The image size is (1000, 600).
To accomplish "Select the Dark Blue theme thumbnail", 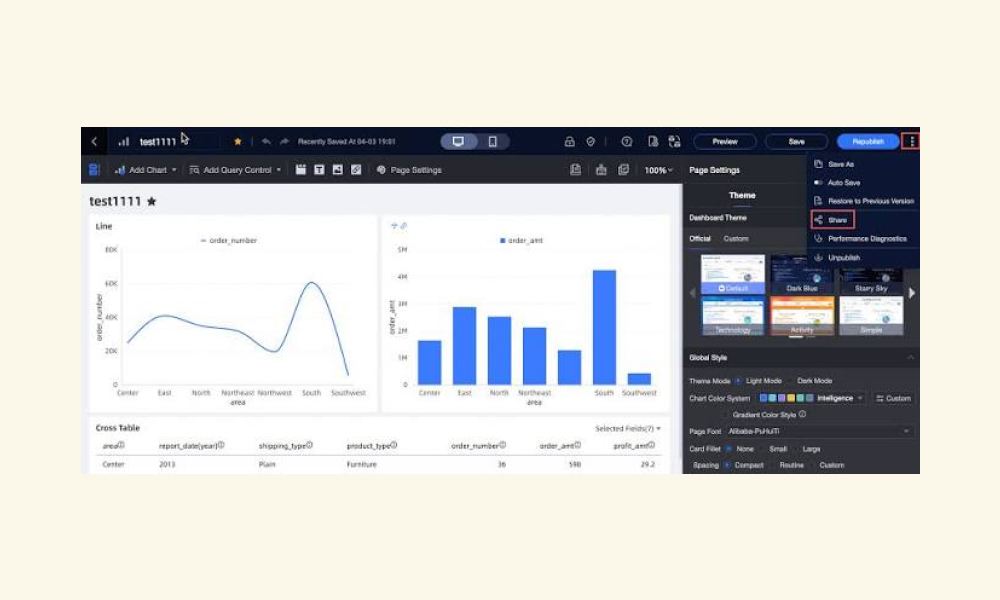I will coord(802,274).
